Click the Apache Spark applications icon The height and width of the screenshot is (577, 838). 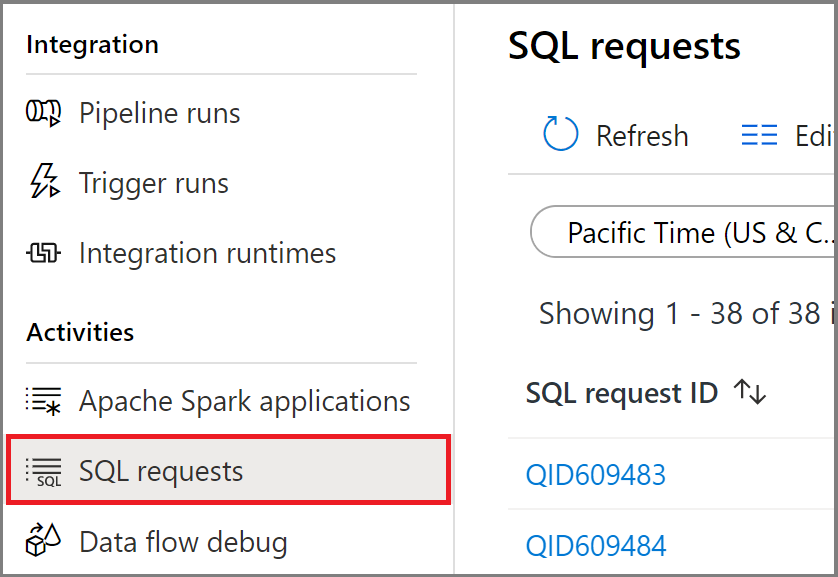click(x=42, y=400)
